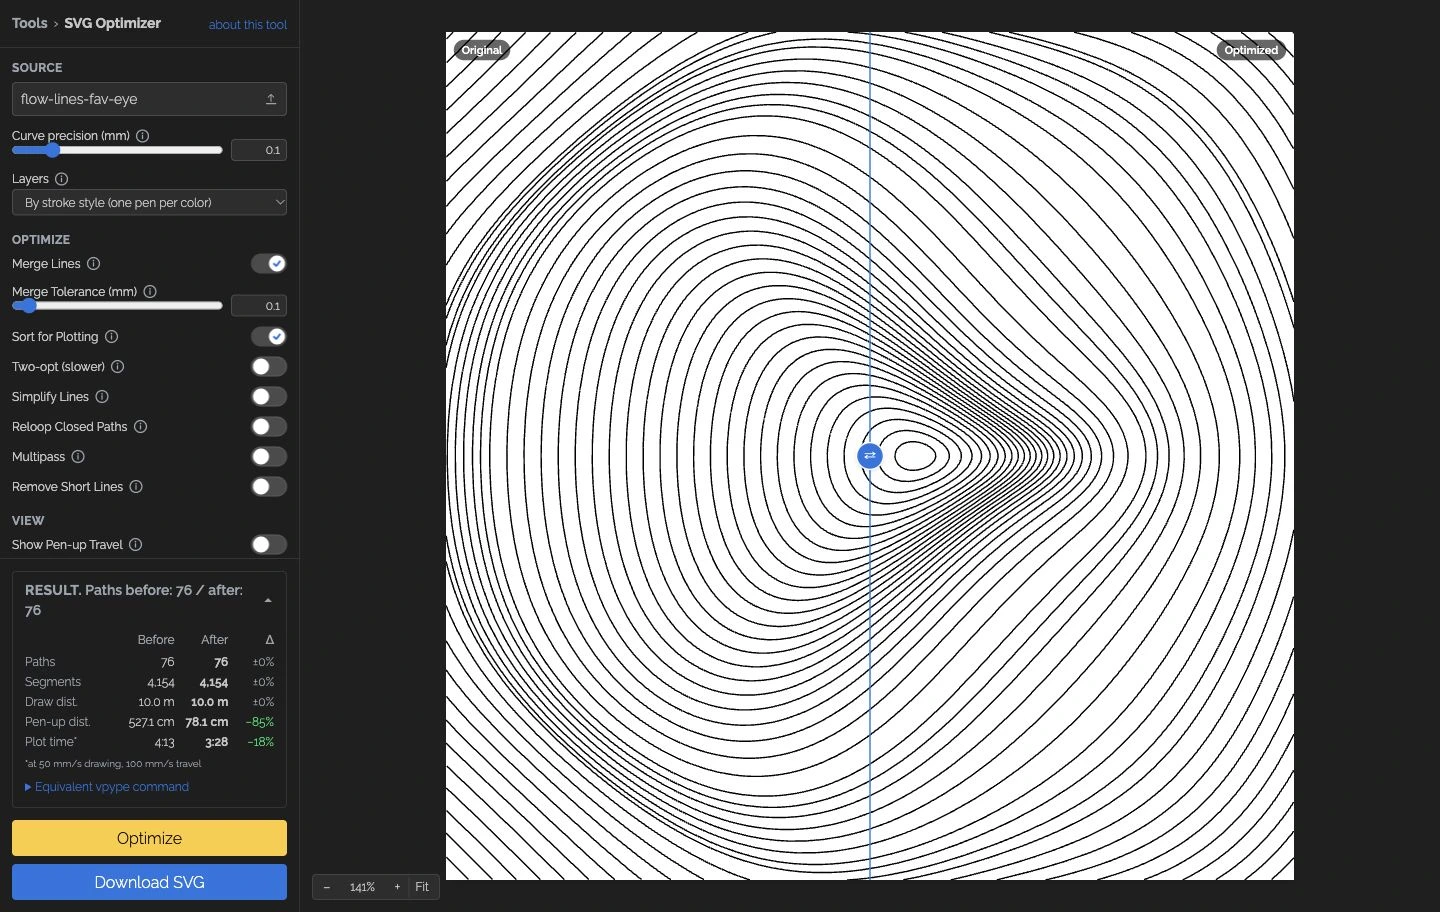This screenshot has width=1440, height=912.
Task: Go to Tools breadcrumb
Action: (30, 23)
